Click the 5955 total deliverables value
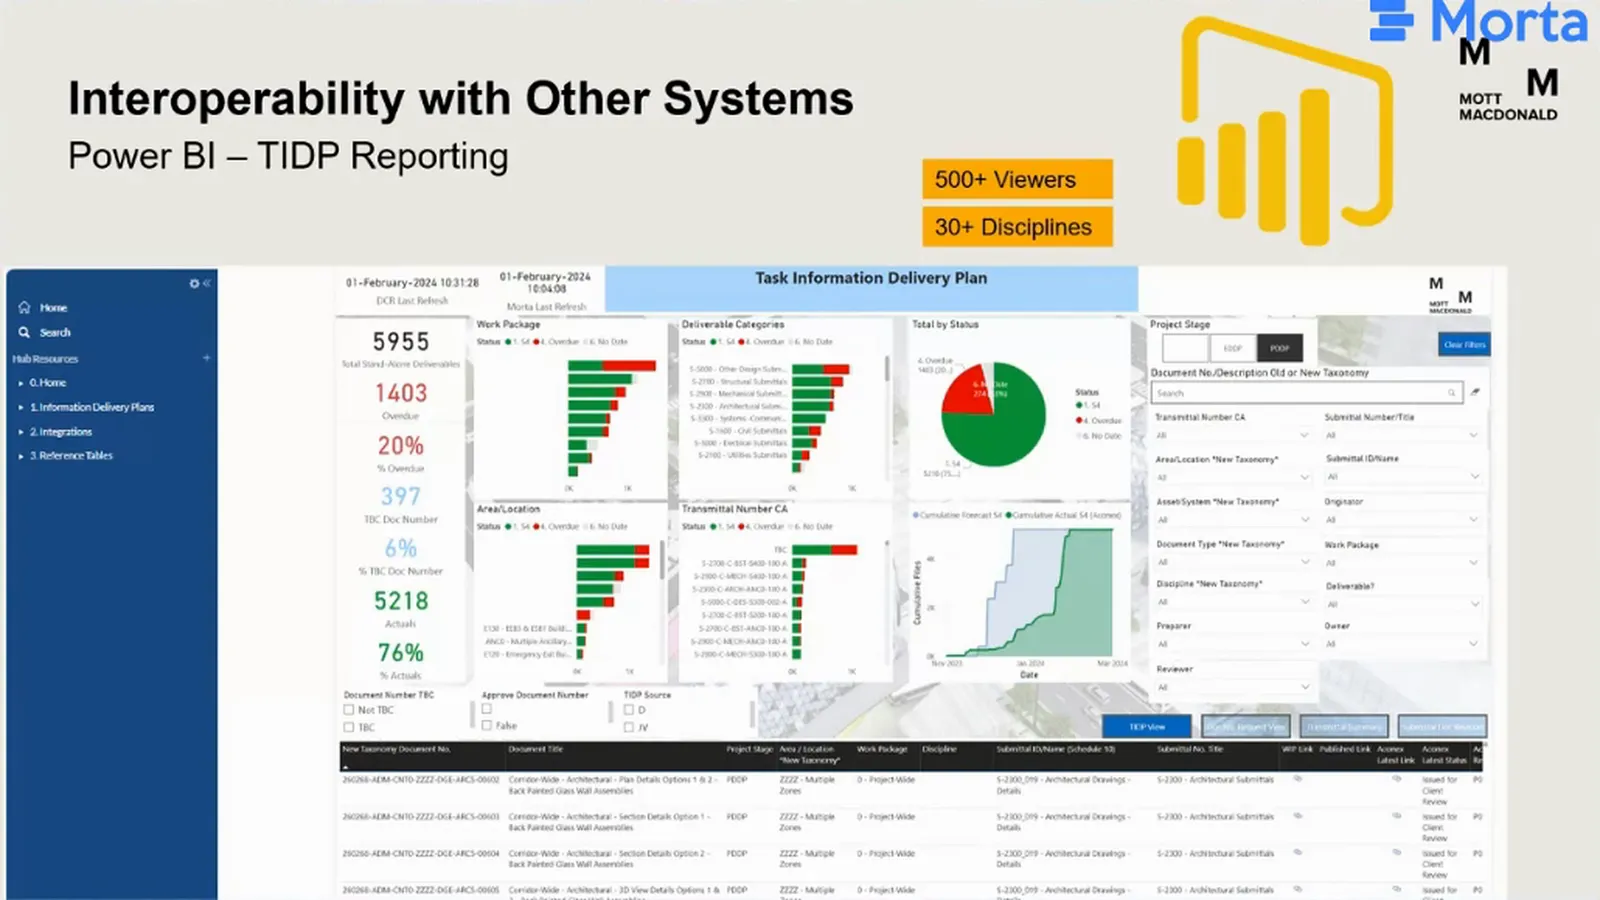1600x900 pixels. tap(401, 342)
